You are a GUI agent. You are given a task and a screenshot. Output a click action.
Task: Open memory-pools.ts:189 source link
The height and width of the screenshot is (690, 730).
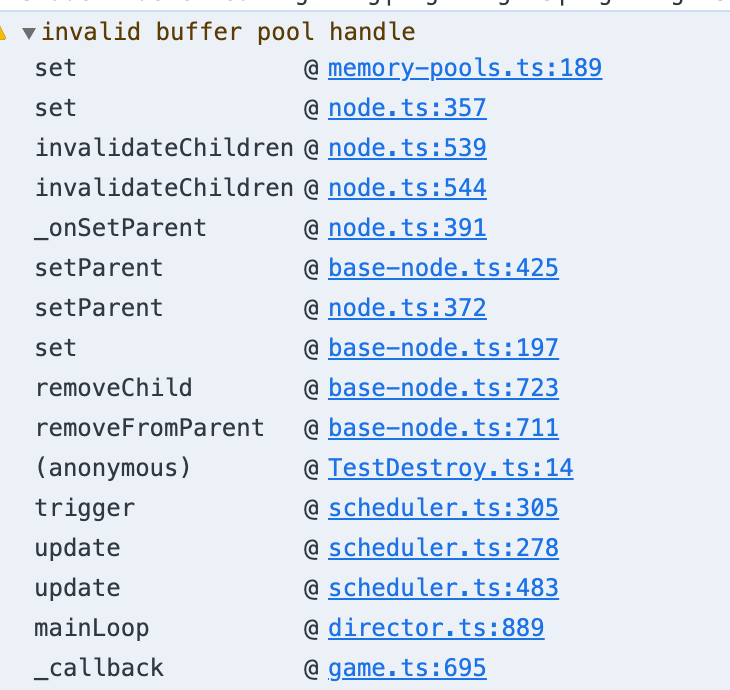[x=464, y=68]
